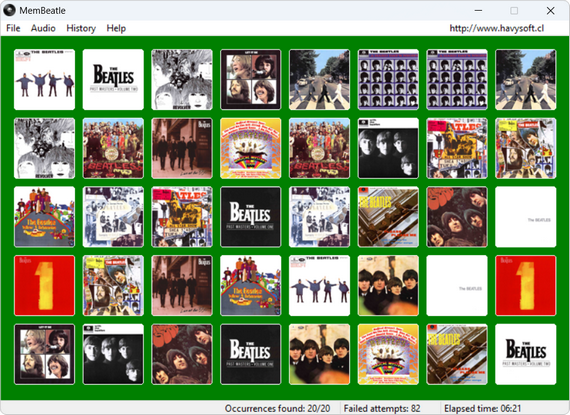Click Anthology 1 card in second row
This screenshot has width=570, height=415.
457,148
